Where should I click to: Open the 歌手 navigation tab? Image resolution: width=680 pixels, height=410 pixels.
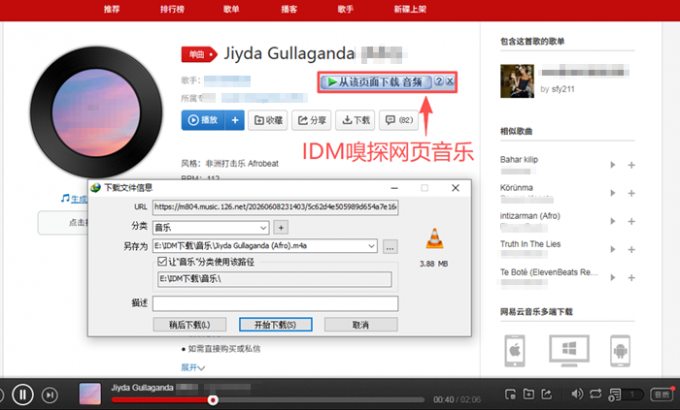(x=346, y=9)
